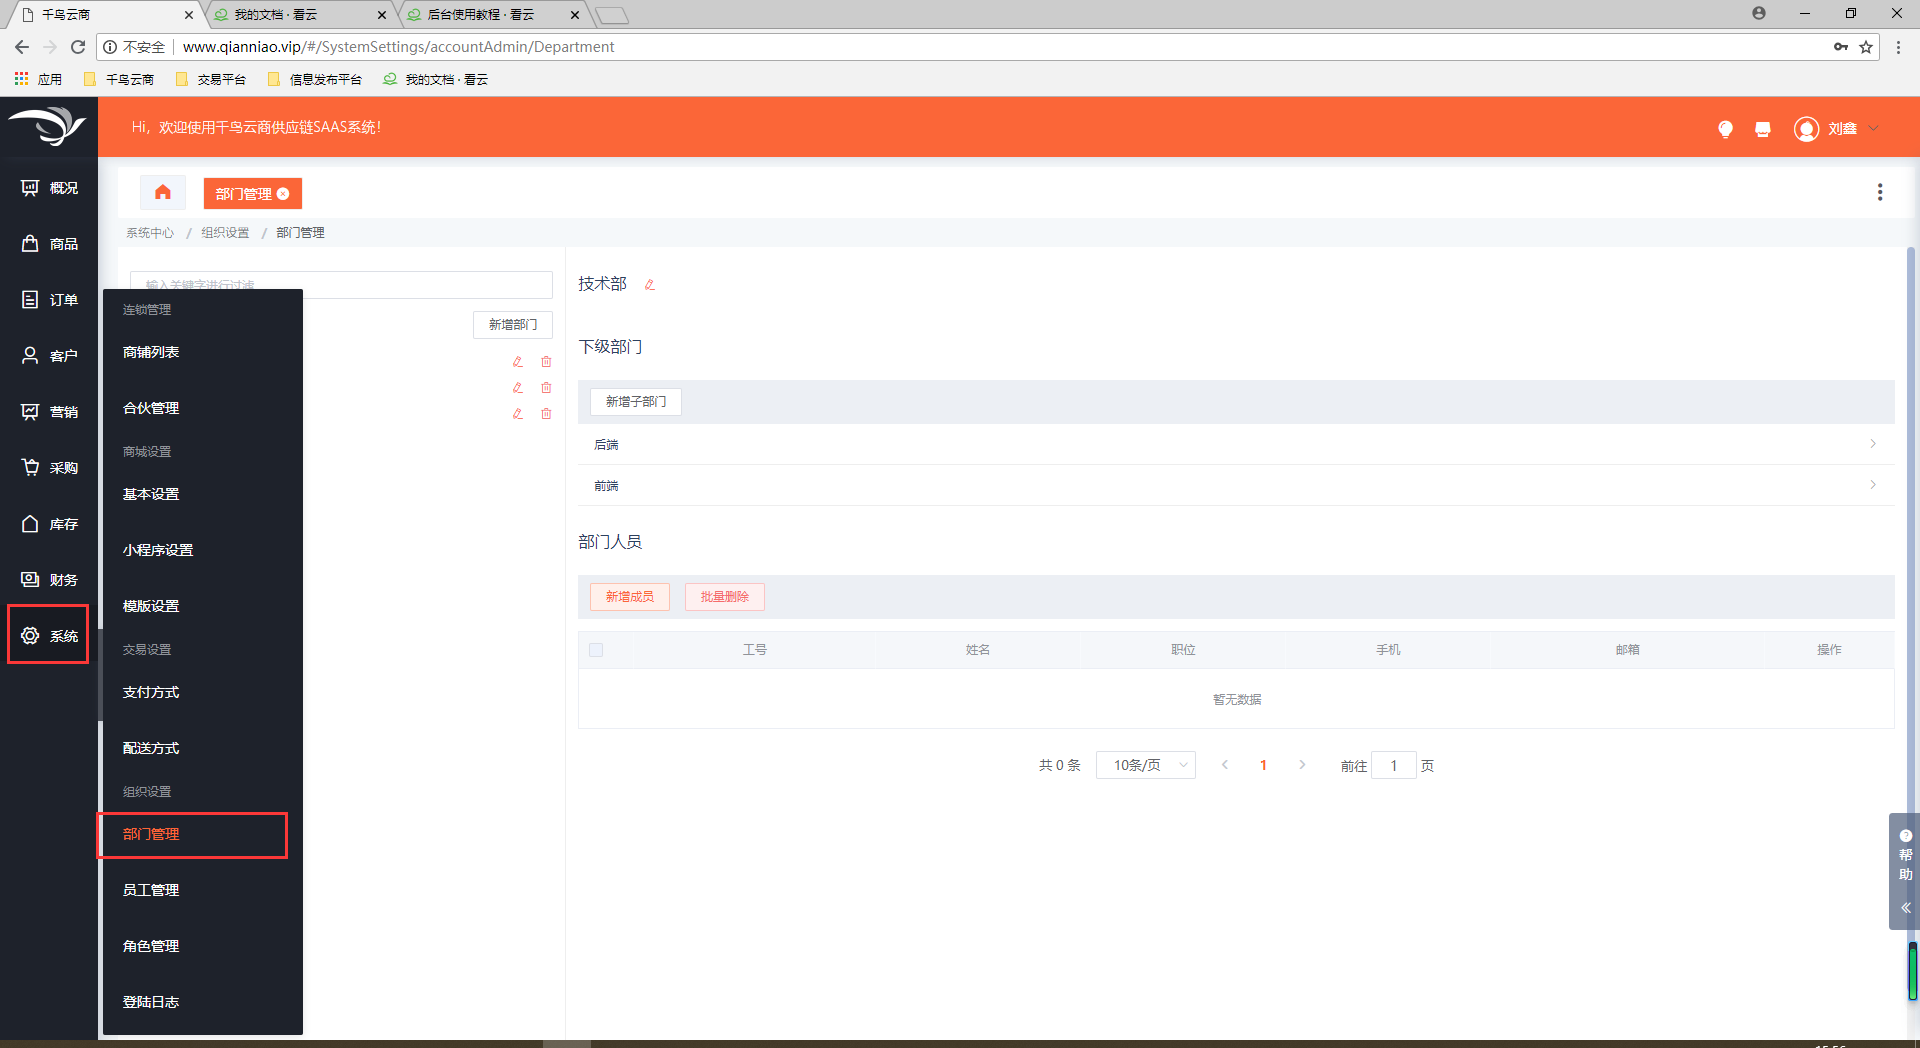Expand the 后端 sub-department row chevron
The width and height of the screenshot is (1920, 1048).
tap(1873, 444)
